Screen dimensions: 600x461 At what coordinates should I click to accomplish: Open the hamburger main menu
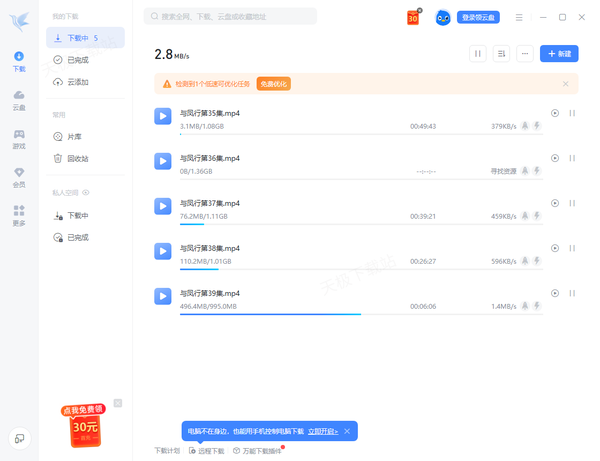tap(519, 18)
